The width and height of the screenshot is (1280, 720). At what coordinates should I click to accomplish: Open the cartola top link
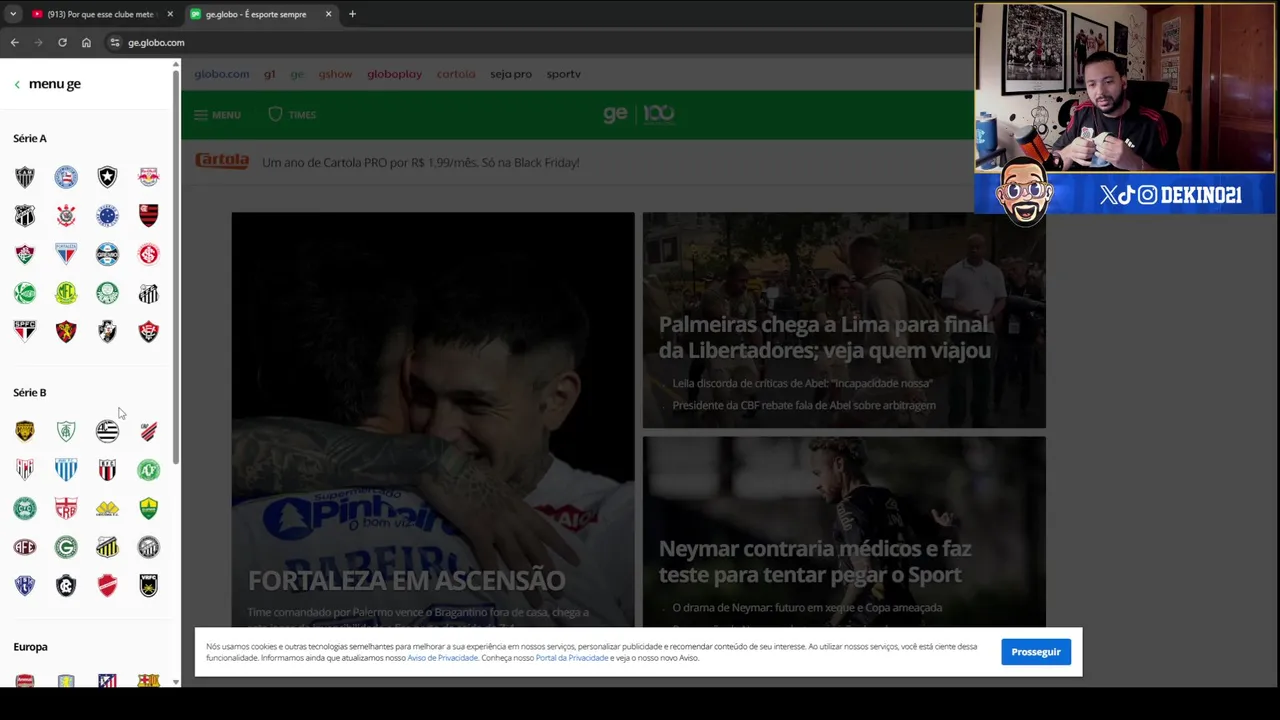[456, 74]
